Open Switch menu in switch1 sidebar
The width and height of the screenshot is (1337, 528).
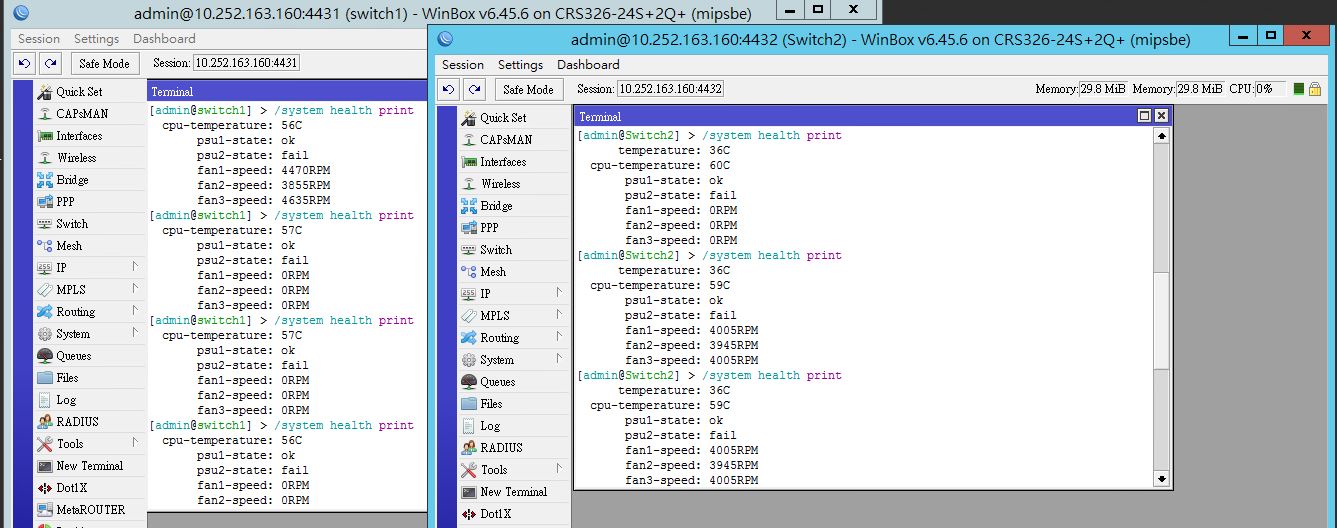coord(89,224)
